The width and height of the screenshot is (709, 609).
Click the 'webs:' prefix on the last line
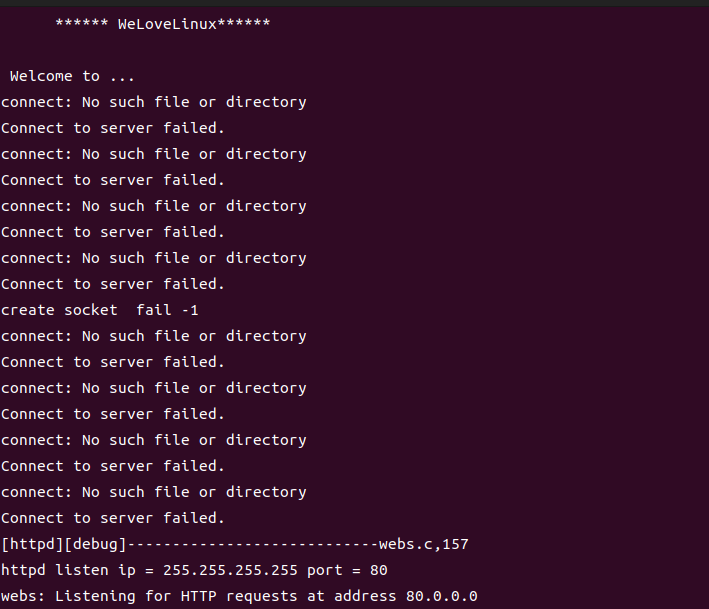[23, 596]
